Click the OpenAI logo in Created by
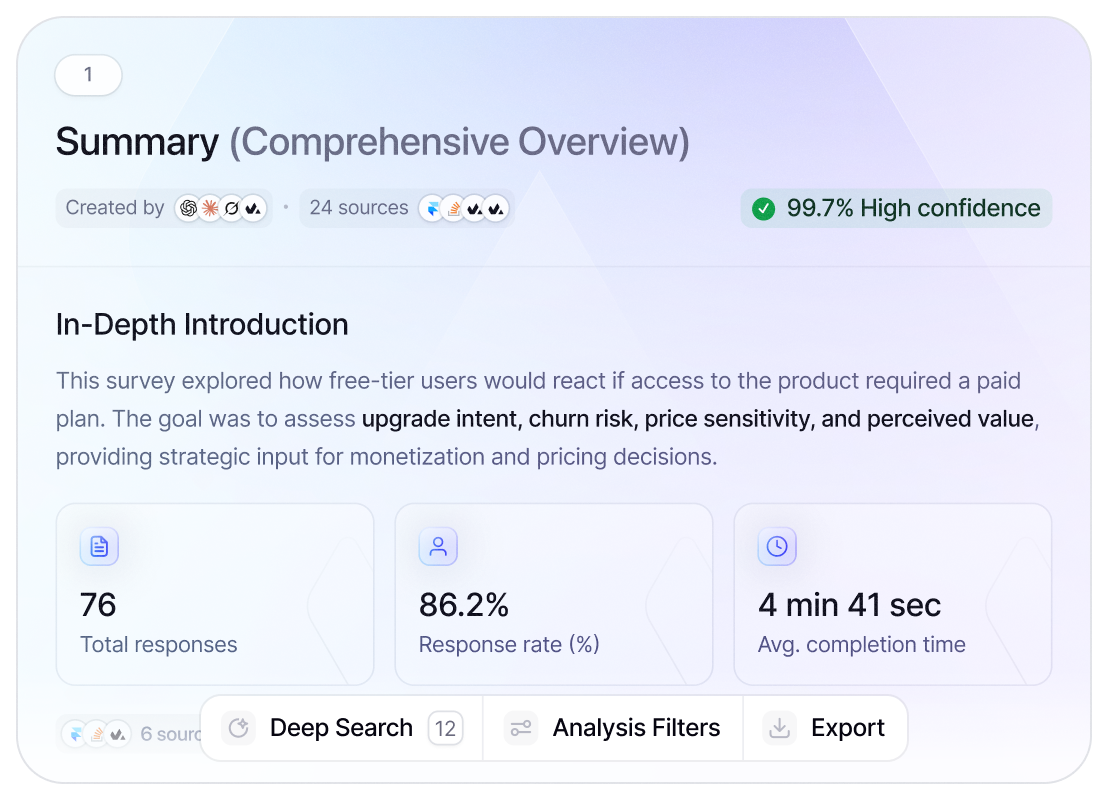This screenshot has height=800, width=1108. click(187, 208)
